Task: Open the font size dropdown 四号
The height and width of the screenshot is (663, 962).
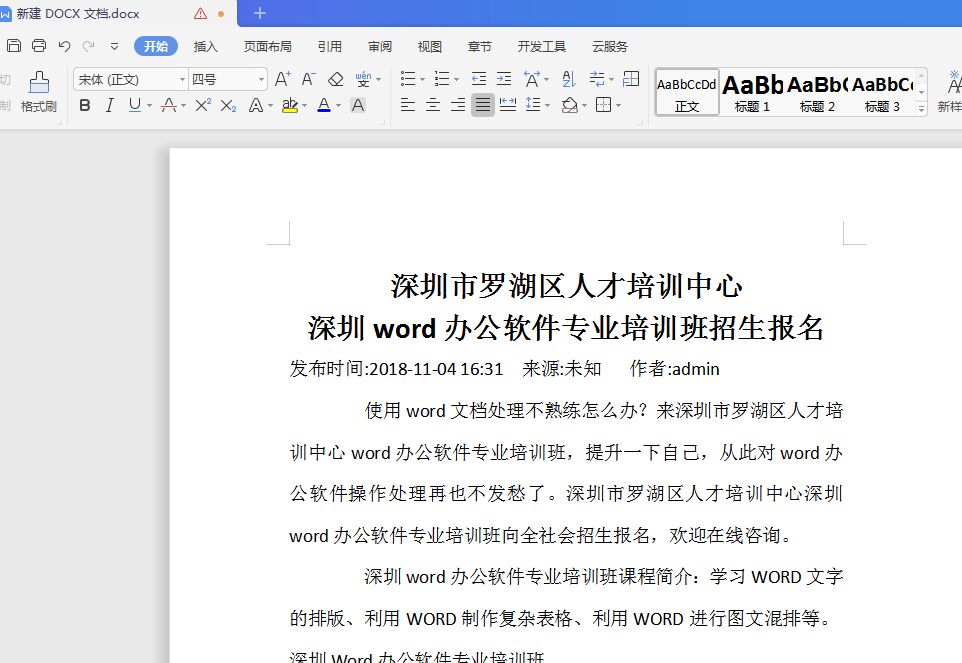Action: click(x=228, y=80)
